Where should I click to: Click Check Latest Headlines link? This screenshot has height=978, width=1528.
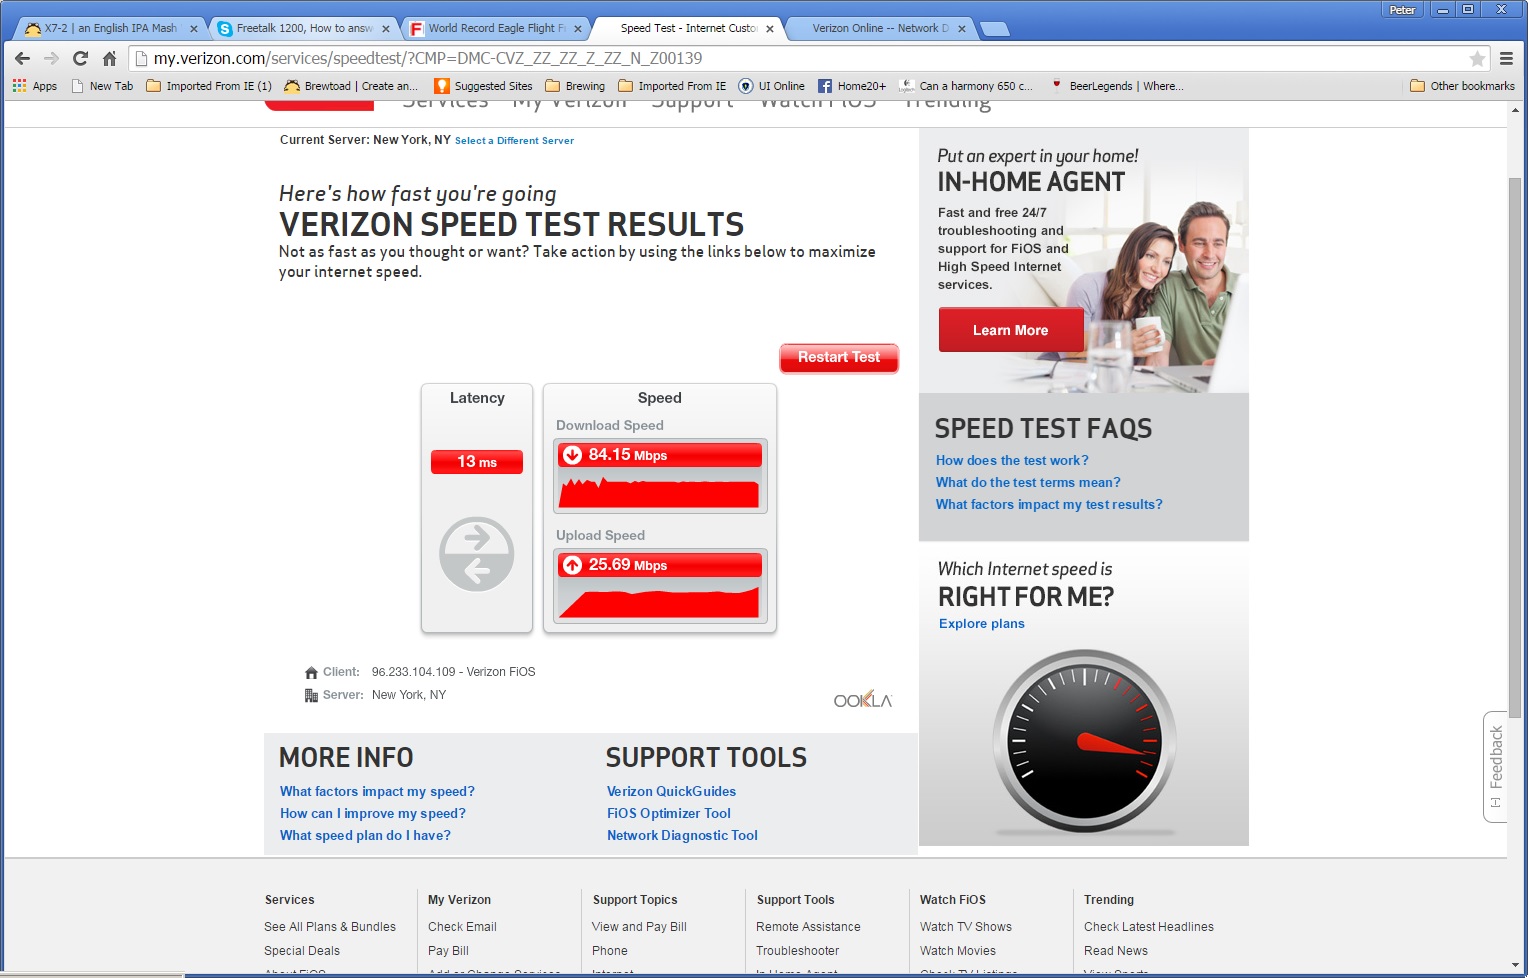(1149, 927)
